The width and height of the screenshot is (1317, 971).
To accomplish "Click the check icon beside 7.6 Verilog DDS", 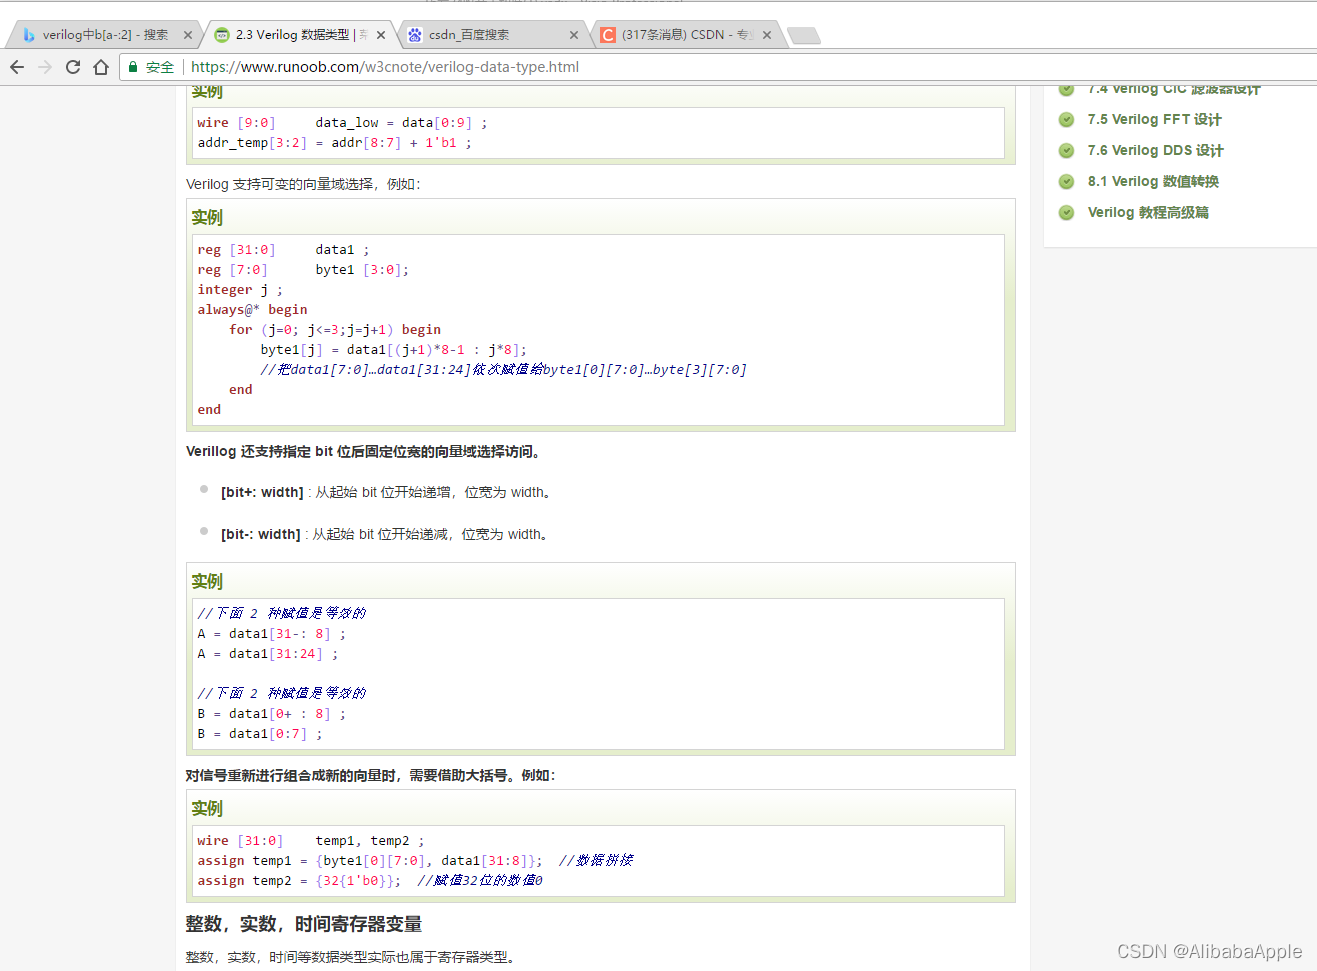I will 1067,150.
